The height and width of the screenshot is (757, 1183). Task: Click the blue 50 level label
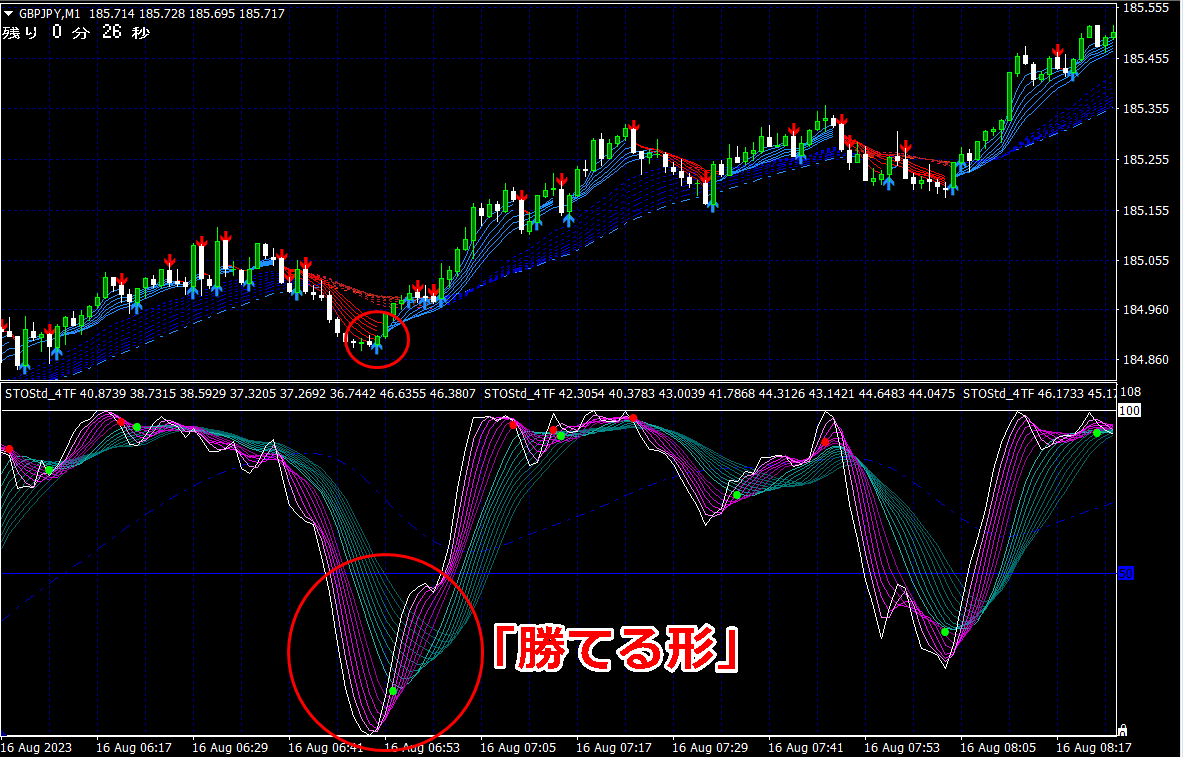[x=1126, y=574]
